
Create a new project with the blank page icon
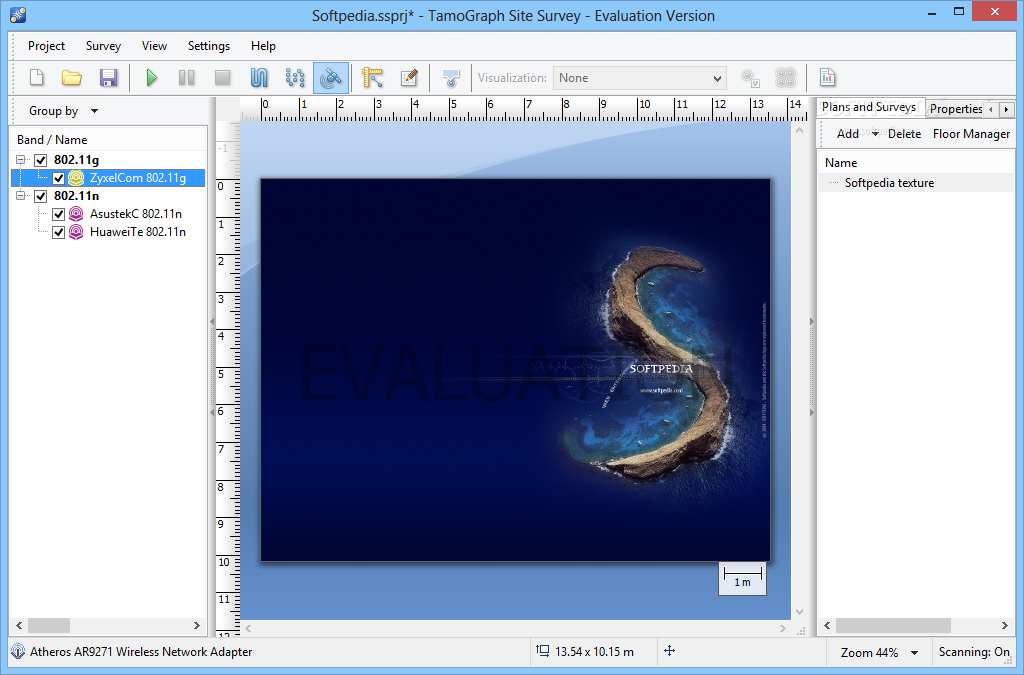point(37,78)
